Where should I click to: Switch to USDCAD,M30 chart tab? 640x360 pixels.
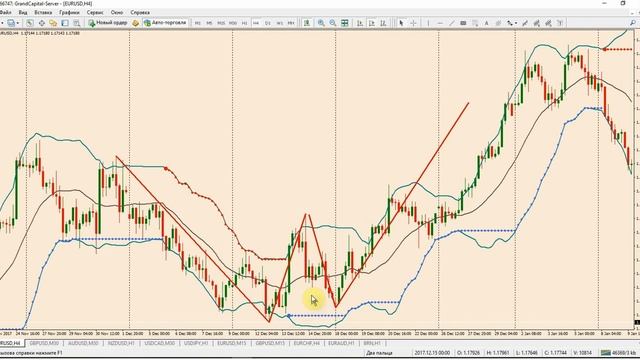[160, 343]
